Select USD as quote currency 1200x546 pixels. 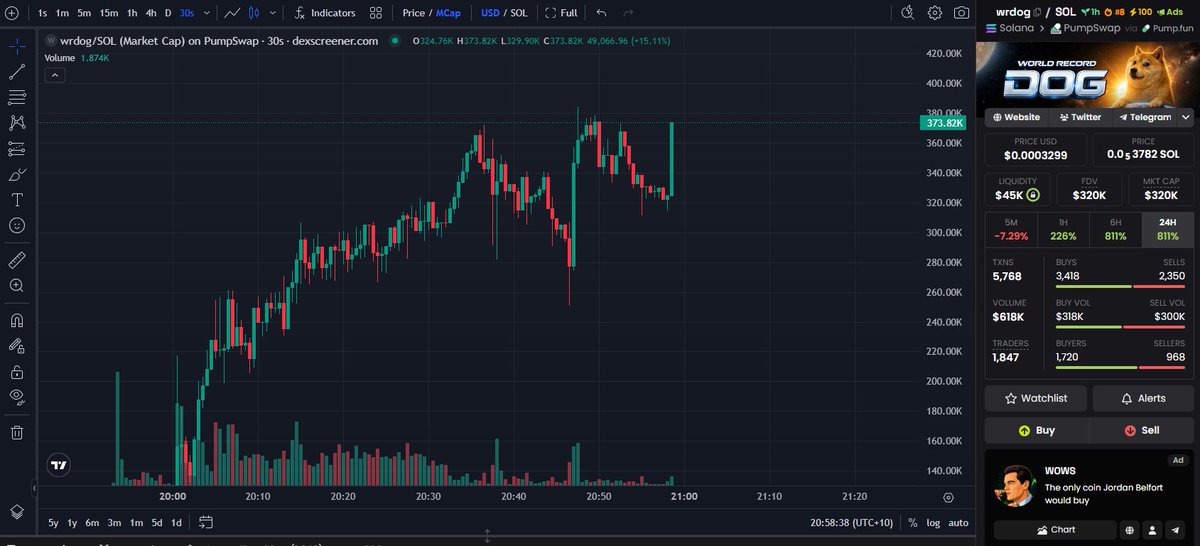pyautogui.click(x=490, y=13)
